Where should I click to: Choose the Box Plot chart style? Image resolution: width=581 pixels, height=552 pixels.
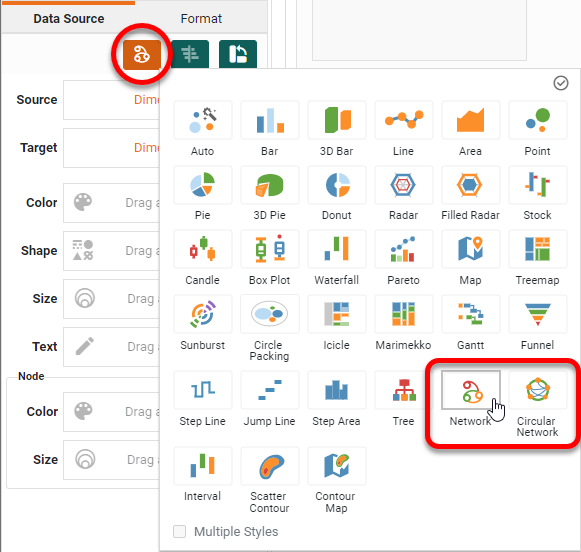click(x=270, y=249)
